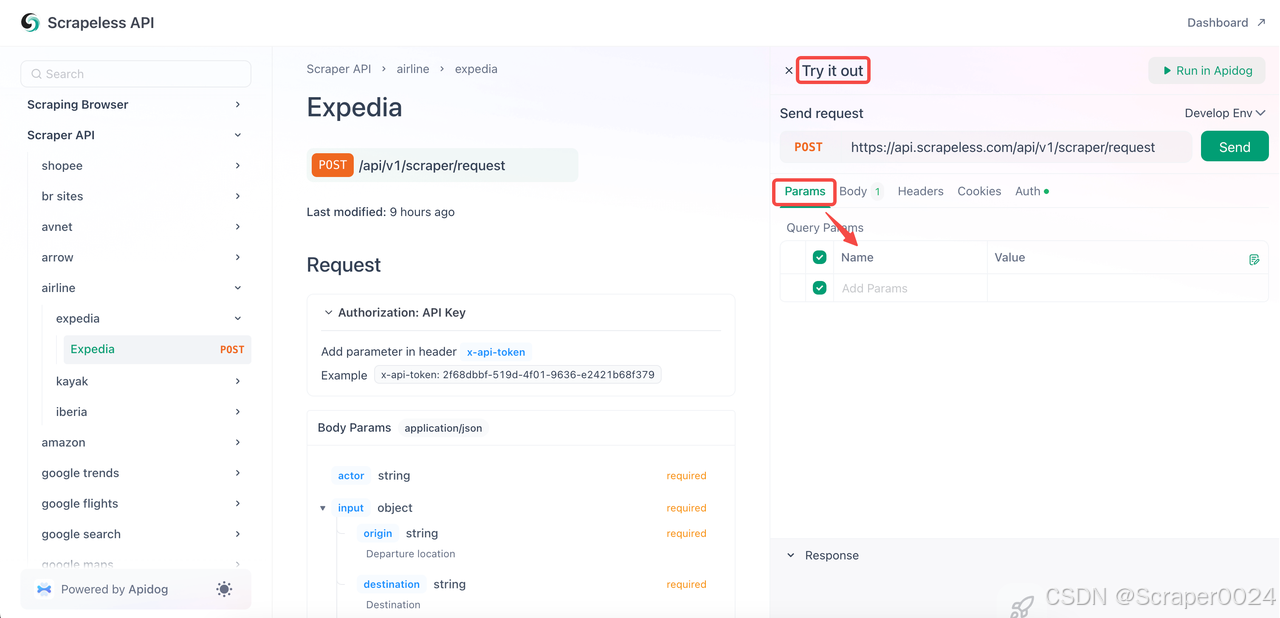Screen dimensions: 1280x618
Task: Click the POST method selector in request bar
Action: click(809, 147)
